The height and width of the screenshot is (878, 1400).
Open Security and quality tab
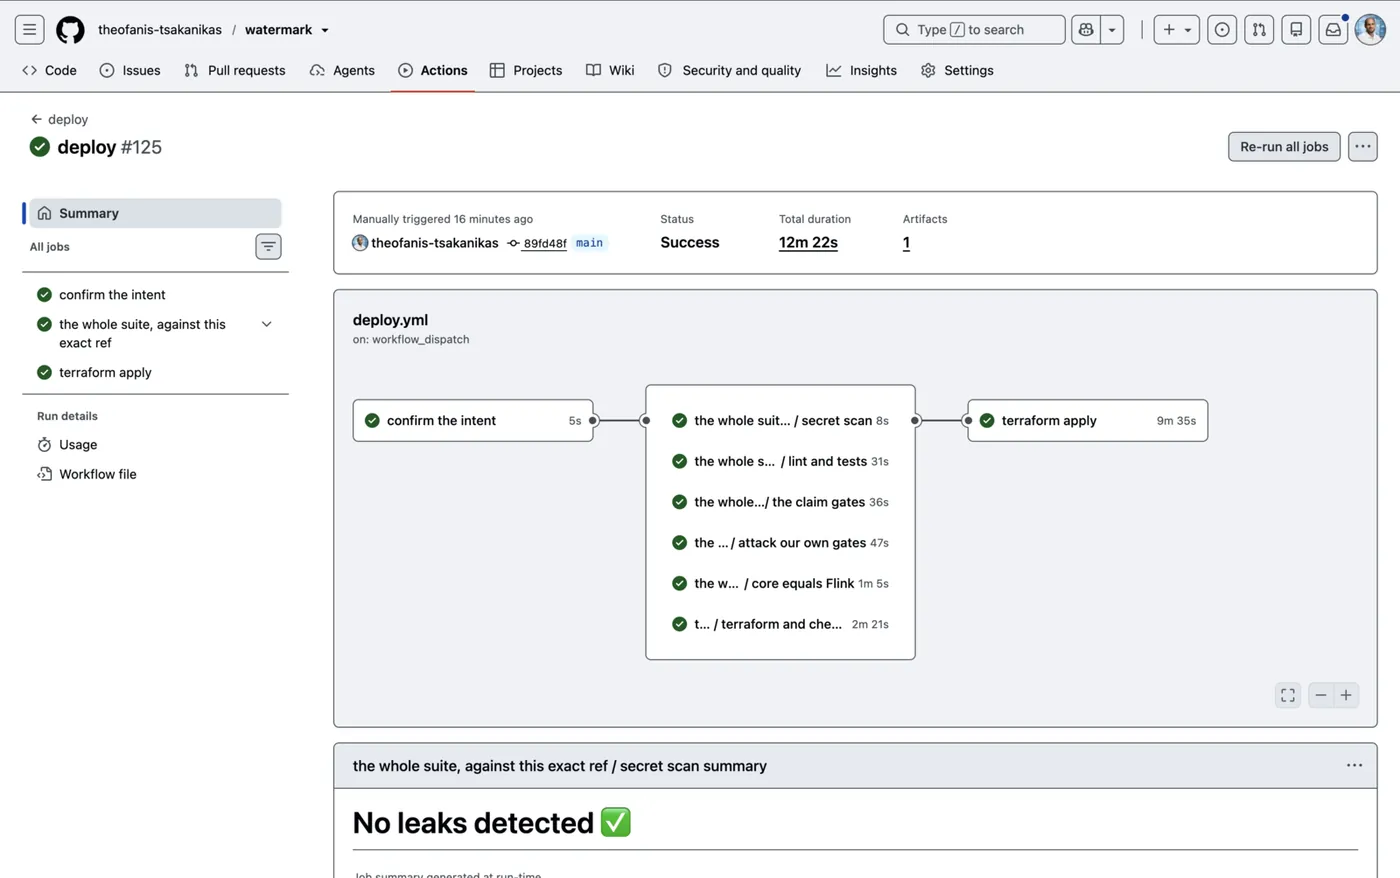pos(730,70)
